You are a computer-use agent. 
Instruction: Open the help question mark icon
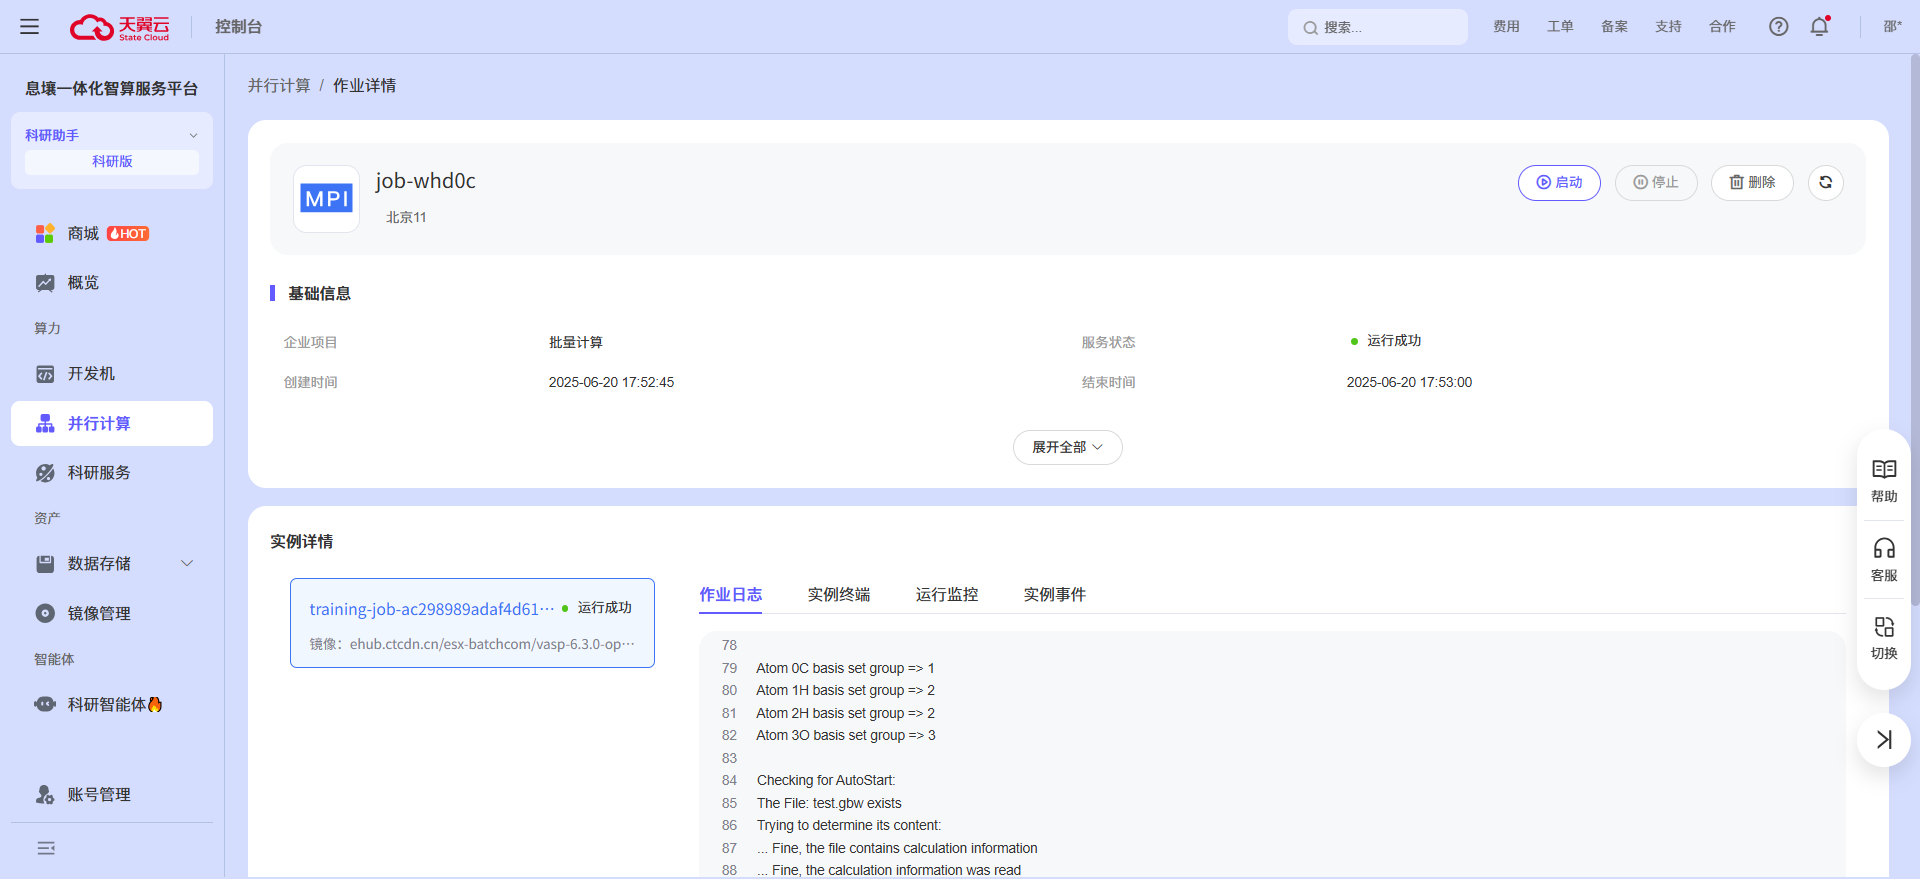(x=1778, y=27)
